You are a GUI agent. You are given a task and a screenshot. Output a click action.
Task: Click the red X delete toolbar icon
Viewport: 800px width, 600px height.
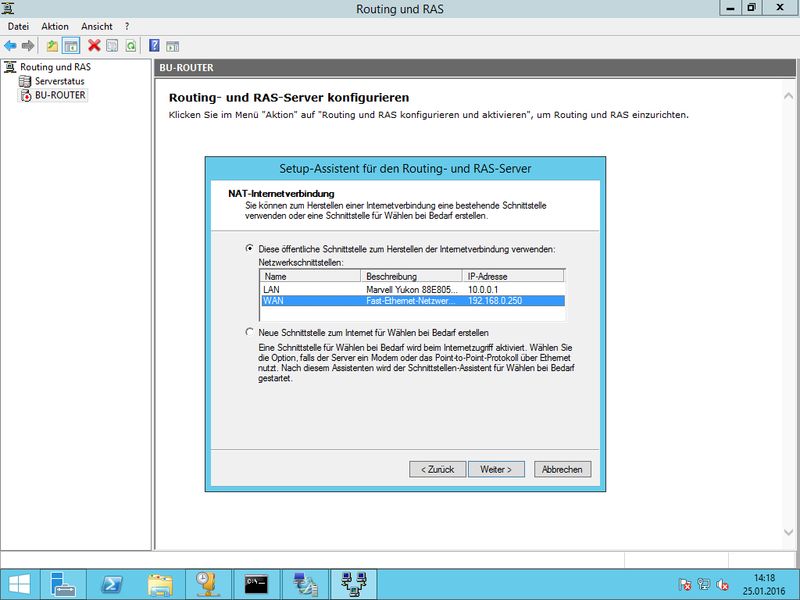[94, 45]
